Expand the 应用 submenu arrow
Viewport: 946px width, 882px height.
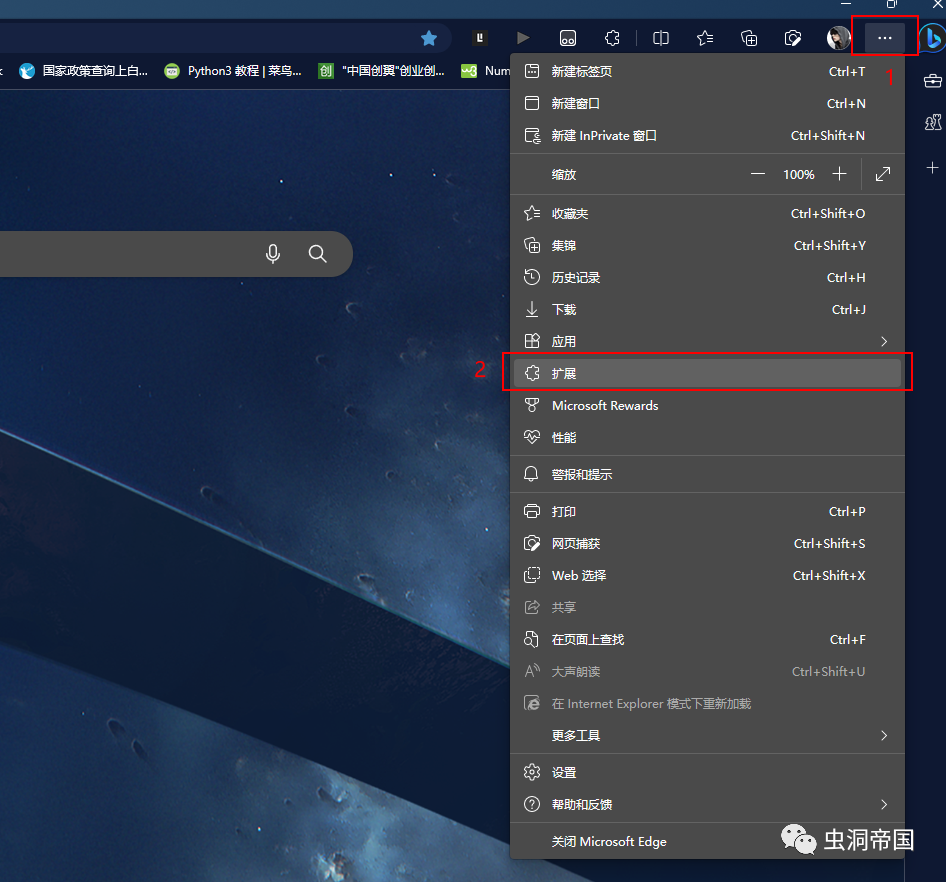(x=884, y=341)
